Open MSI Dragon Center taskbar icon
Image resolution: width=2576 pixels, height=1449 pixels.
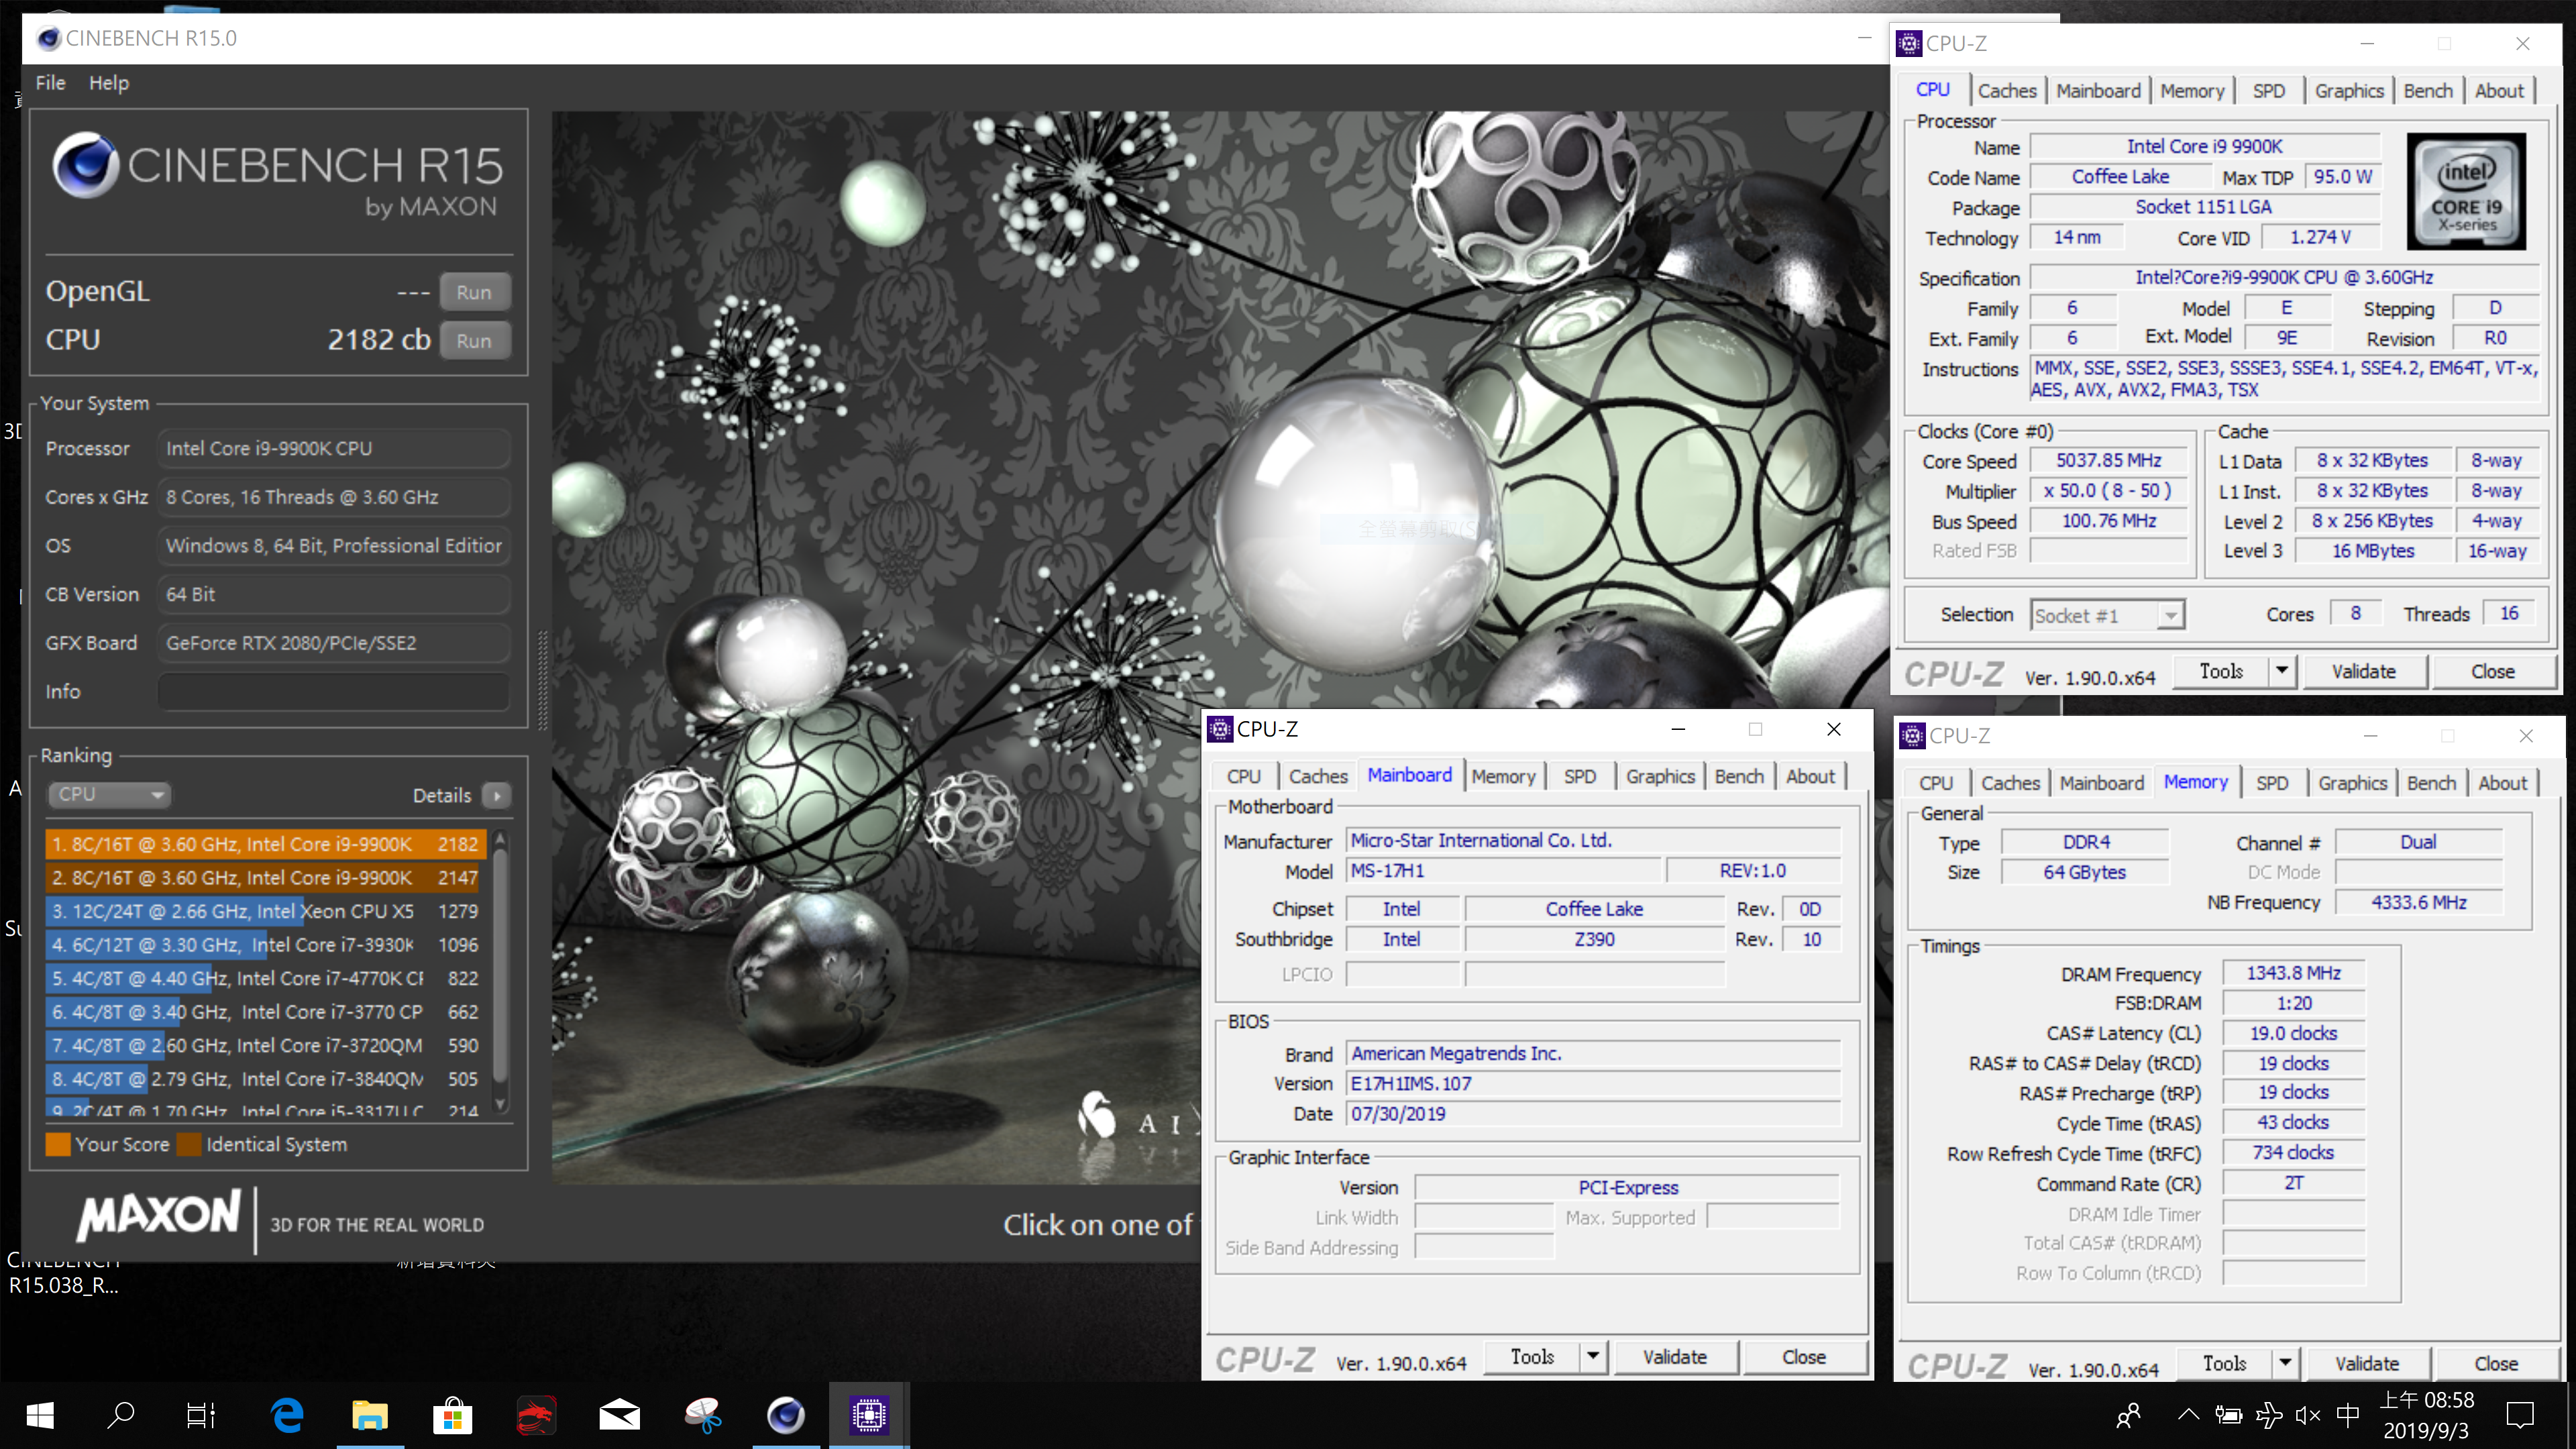tap(536, 1415)
